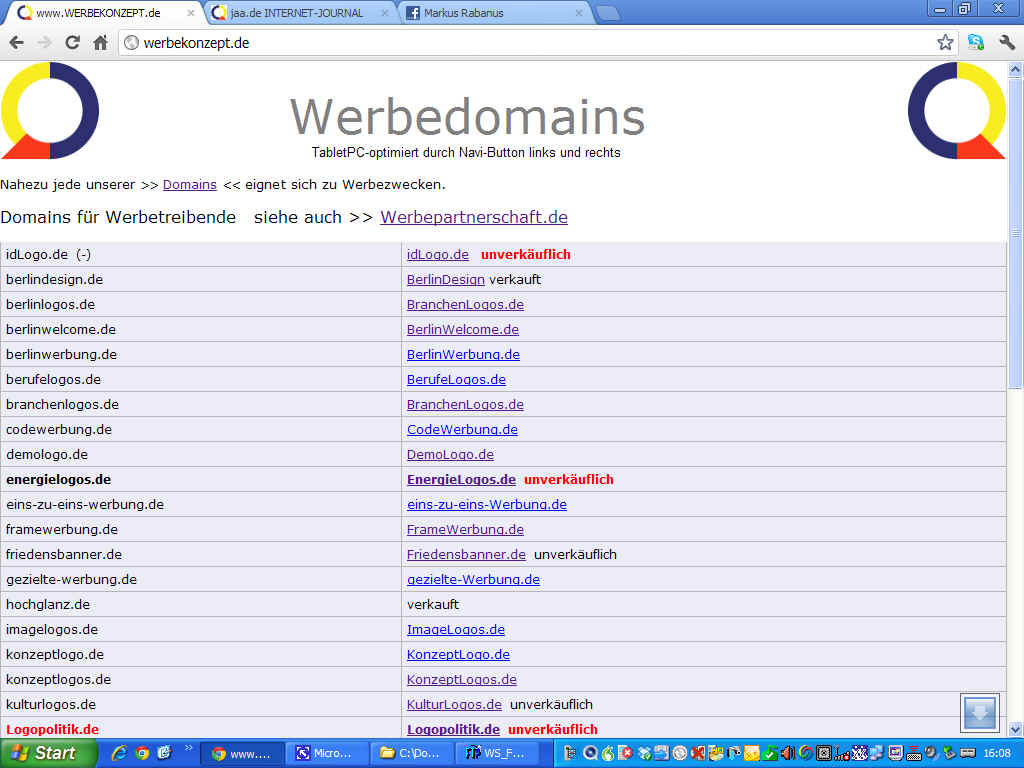Open the Werbepartnerschaft.de link
The width and height of the screenshot is (1024, 768).
[x=473, y=217]
